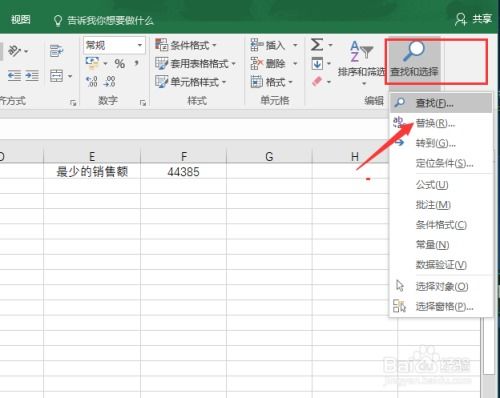The height and width of the screenshot is (398, 500).
Task: Select column F header
Action: (183, 156)
